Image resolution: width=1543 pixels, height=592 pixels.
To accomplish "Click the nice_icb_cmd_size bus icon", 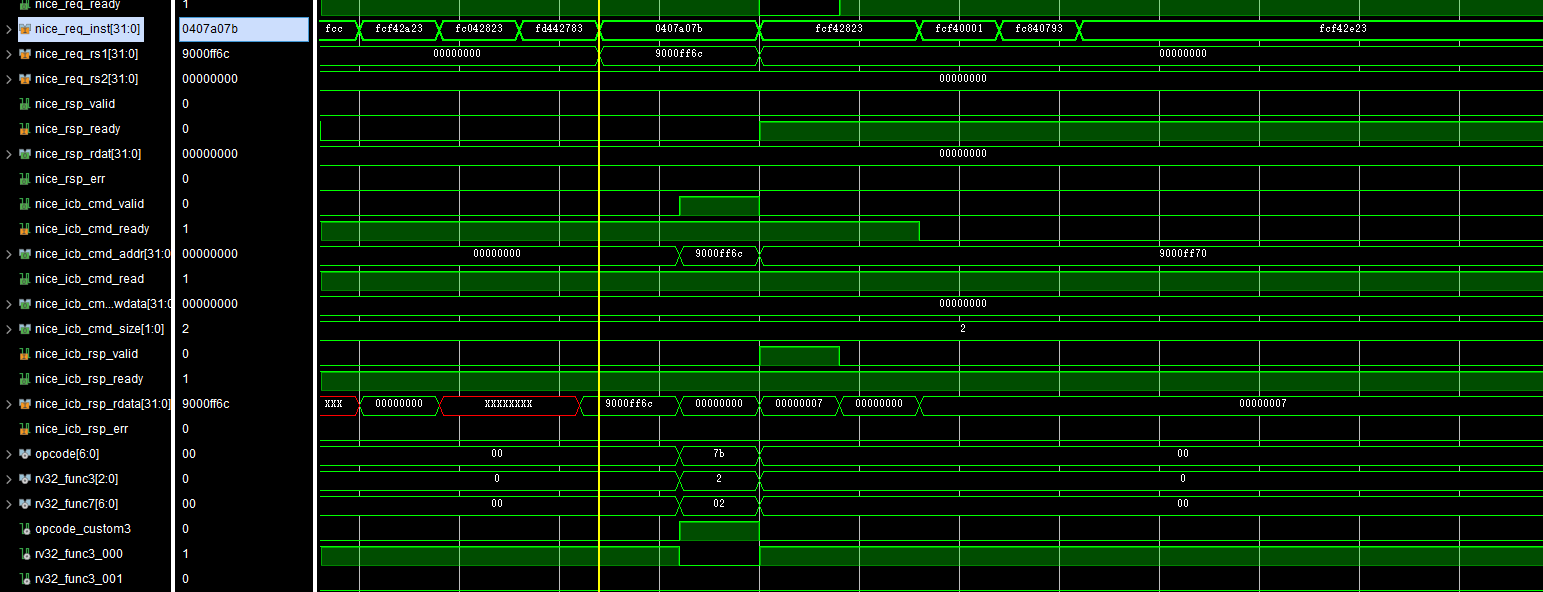I will coord(25,329).
